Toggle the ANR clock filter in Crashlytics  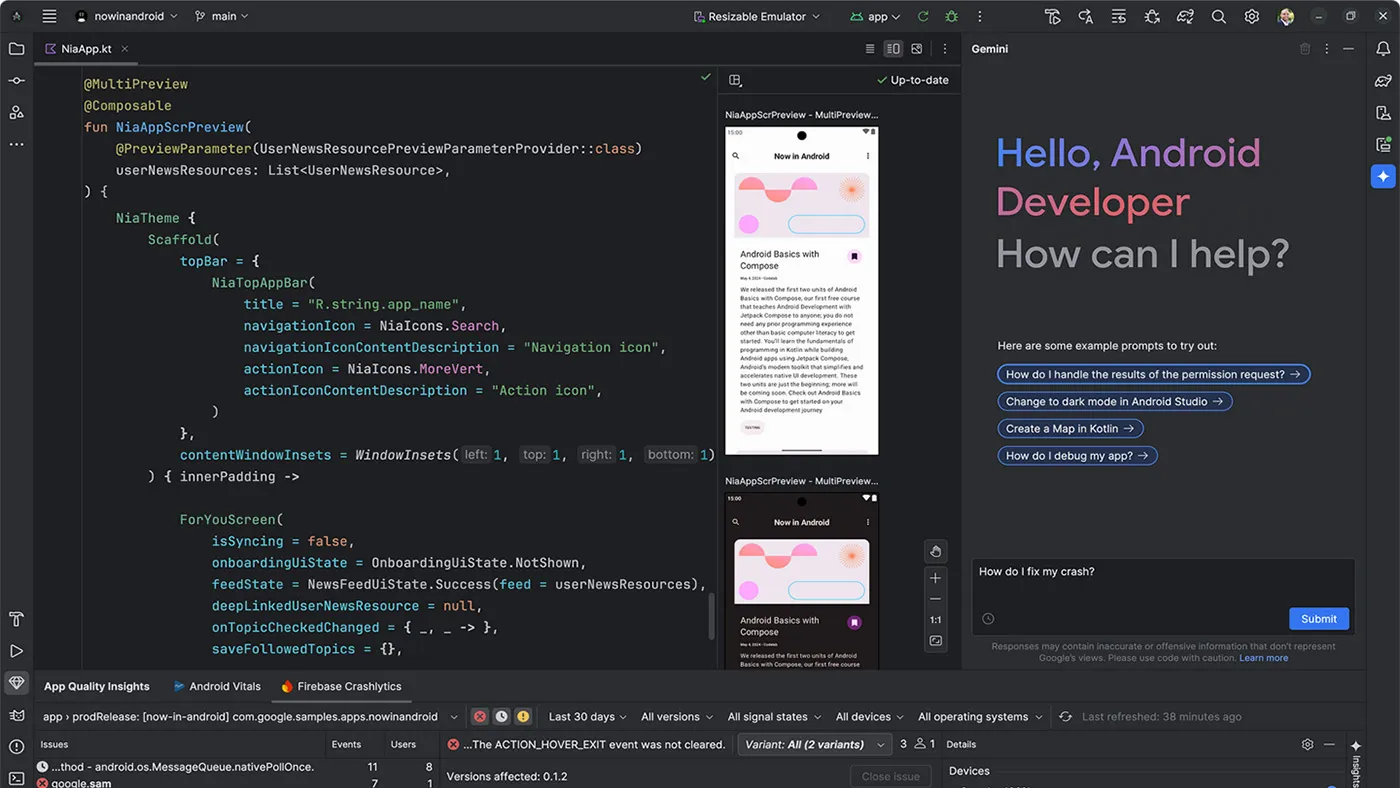(500, 716)
